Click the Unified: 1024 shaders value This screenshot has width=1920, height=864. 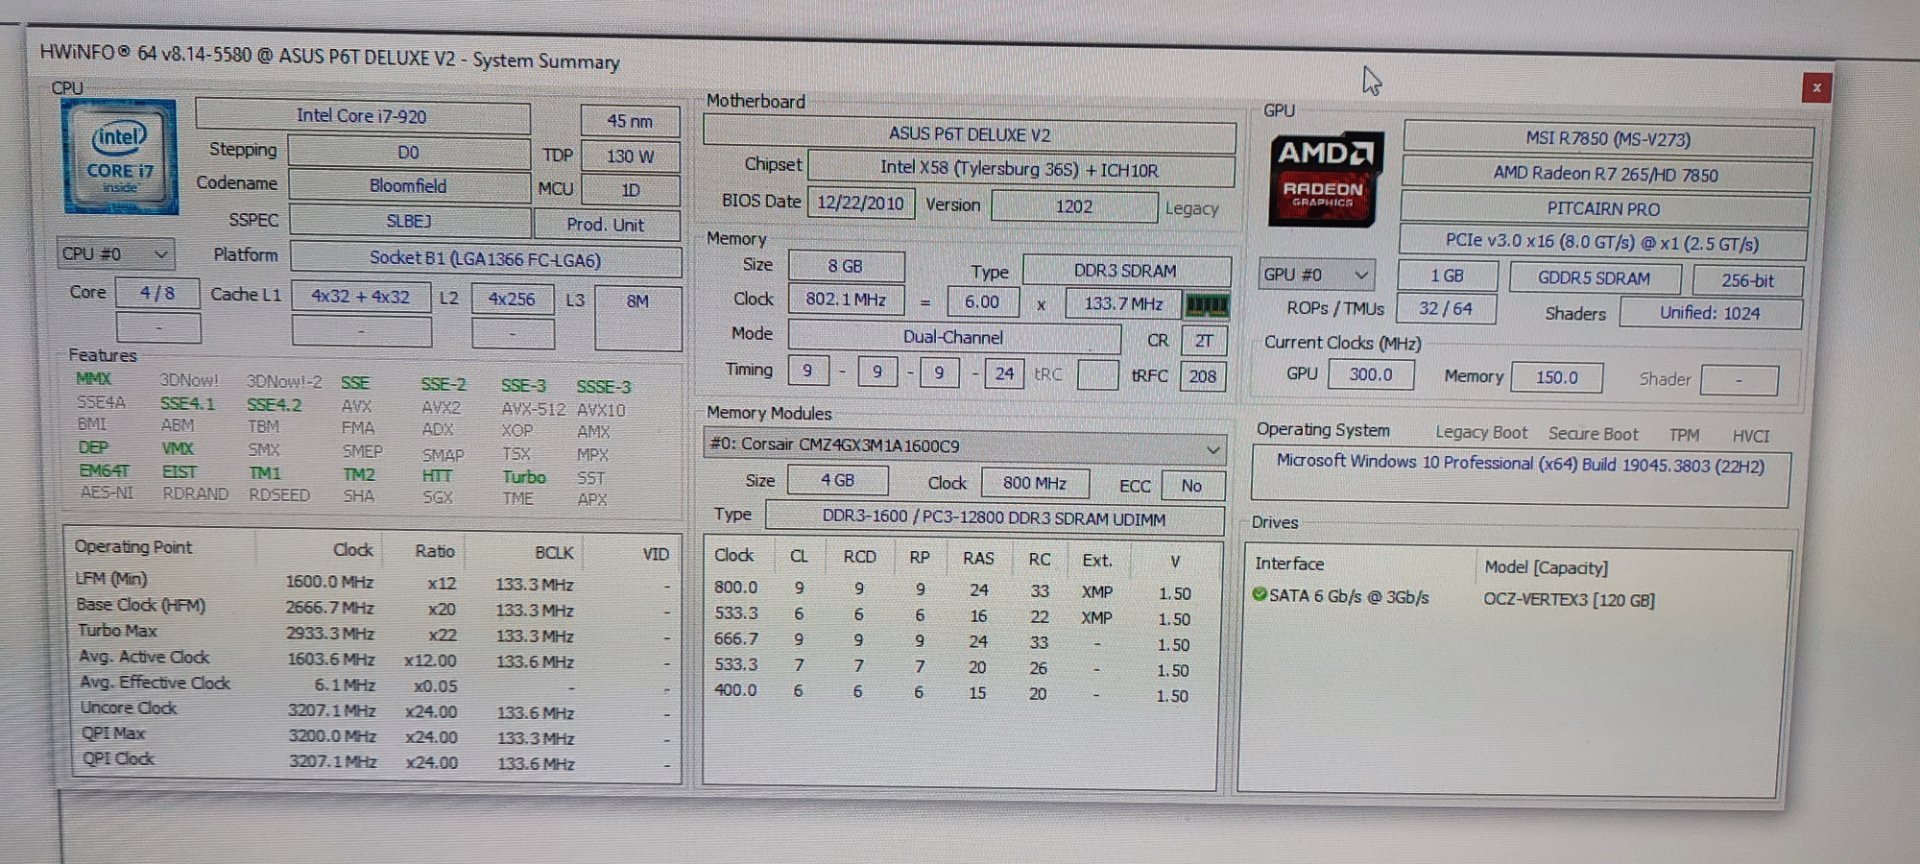click(x=1710, y=313)
